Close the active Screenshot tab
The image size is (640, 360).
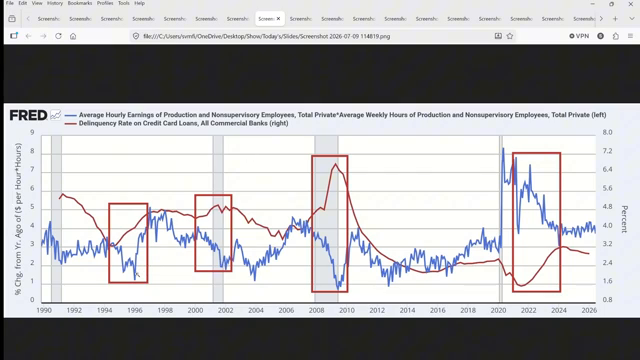pos(278,19)
